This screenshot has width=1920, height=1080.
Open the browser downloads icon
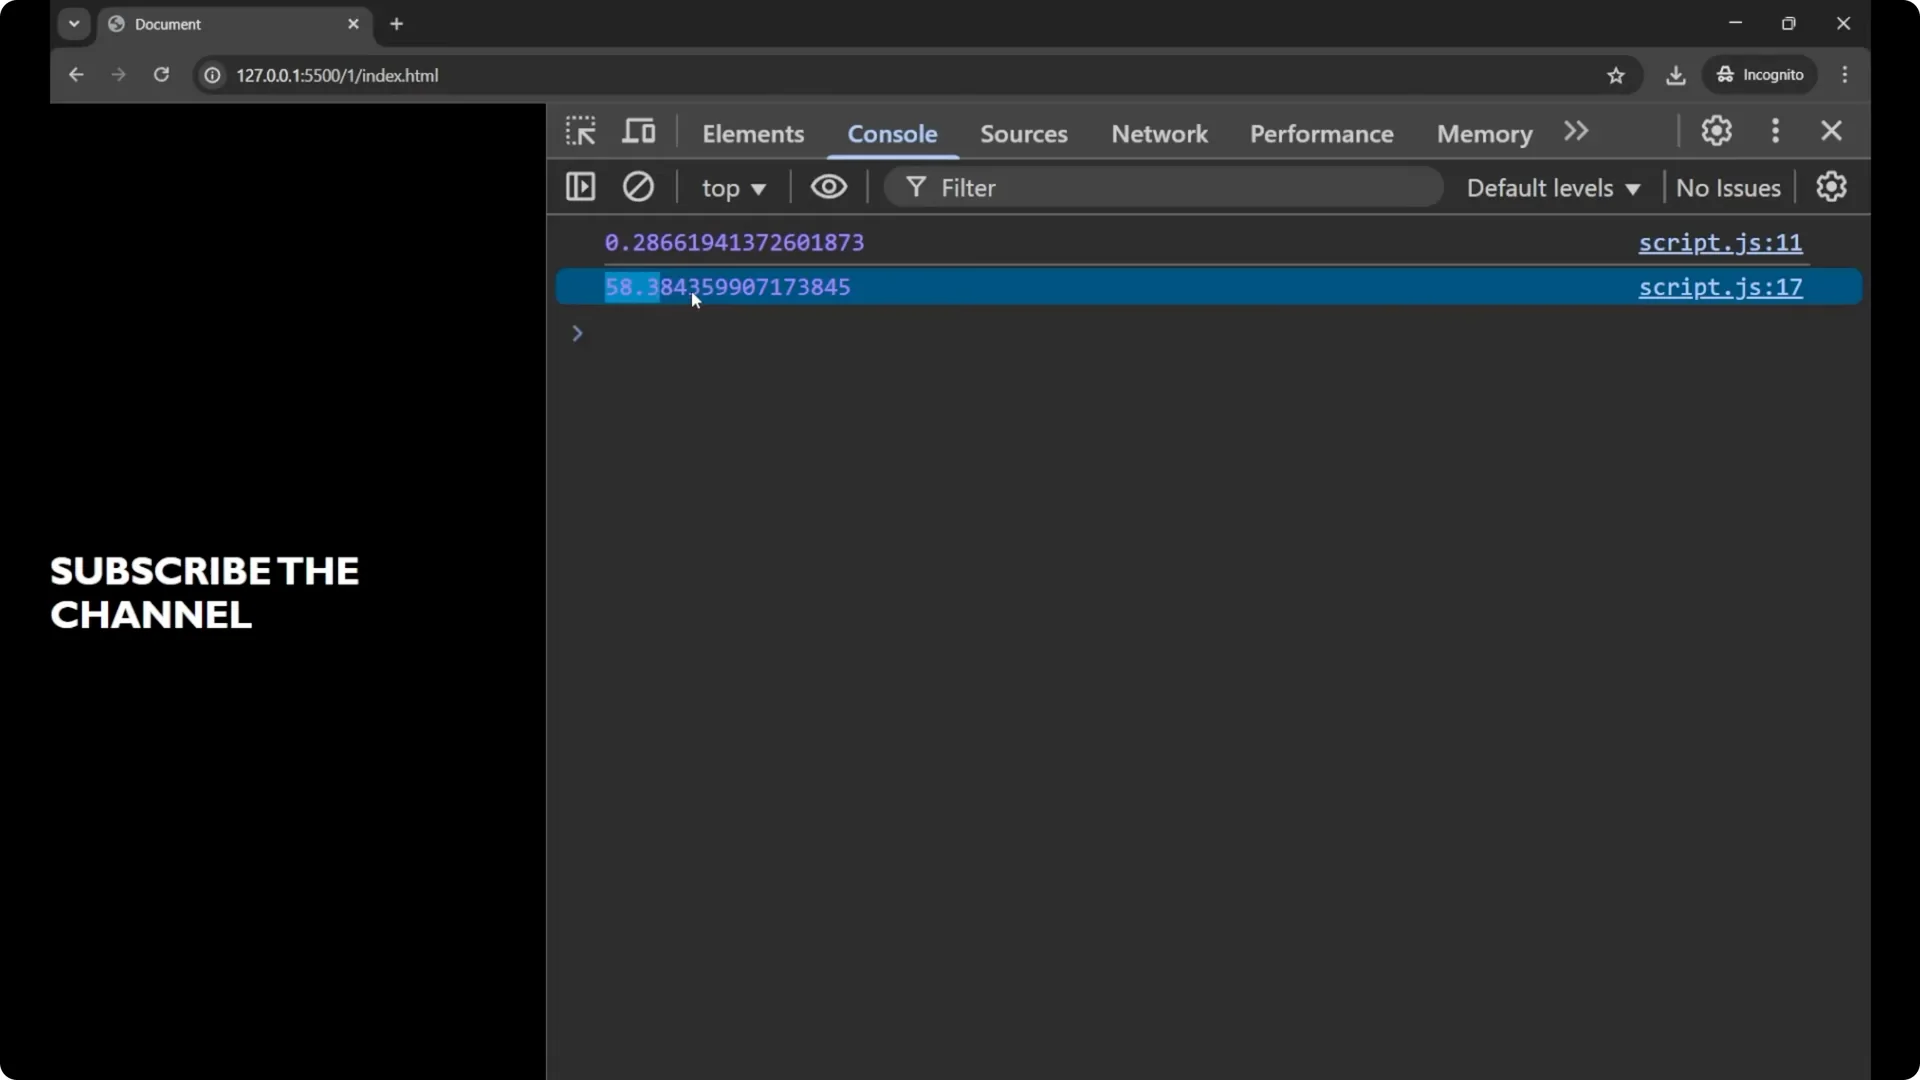pos(1676,76)
